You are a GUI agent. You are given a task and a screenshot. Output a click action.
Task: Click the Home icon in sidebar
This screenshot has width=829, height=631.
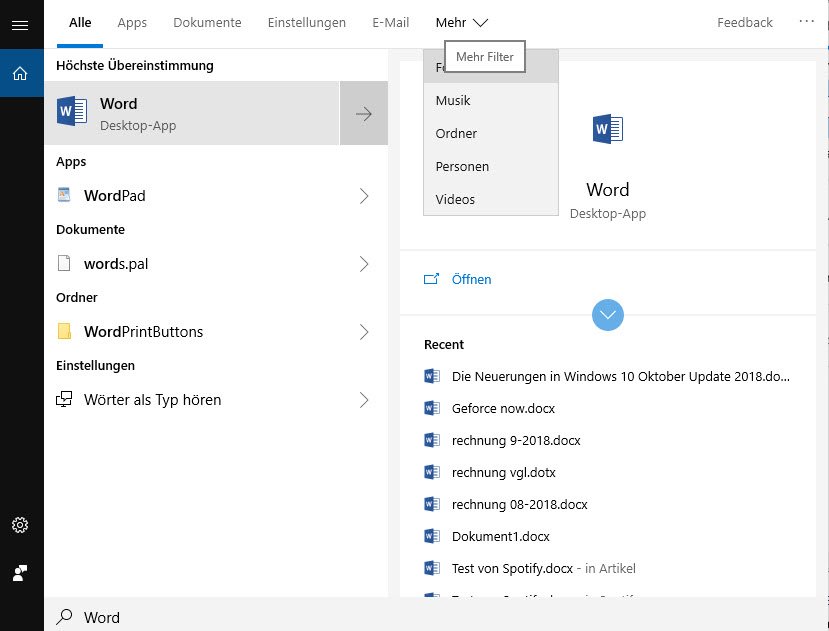[20, 73]
